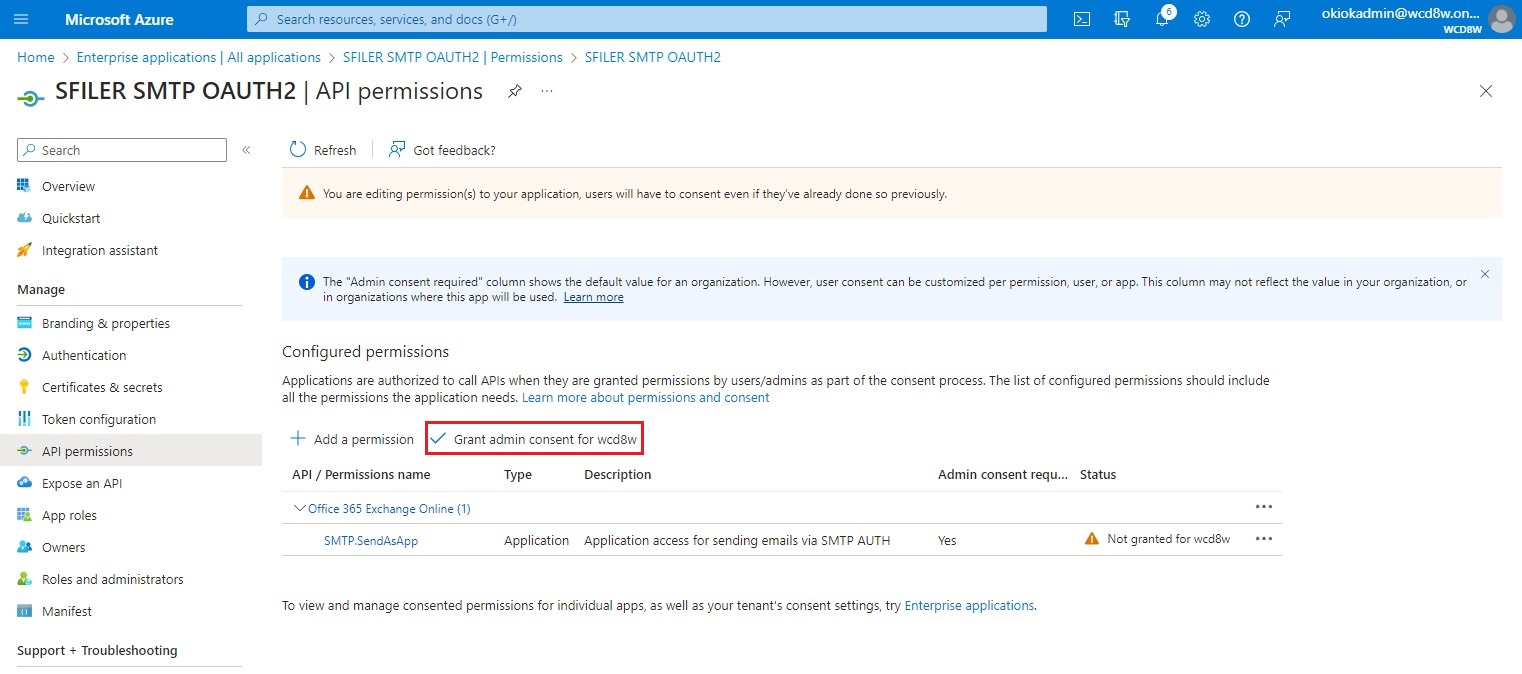Click the Description column header
Screen dimensions: 1522x674
click(618, 474)
